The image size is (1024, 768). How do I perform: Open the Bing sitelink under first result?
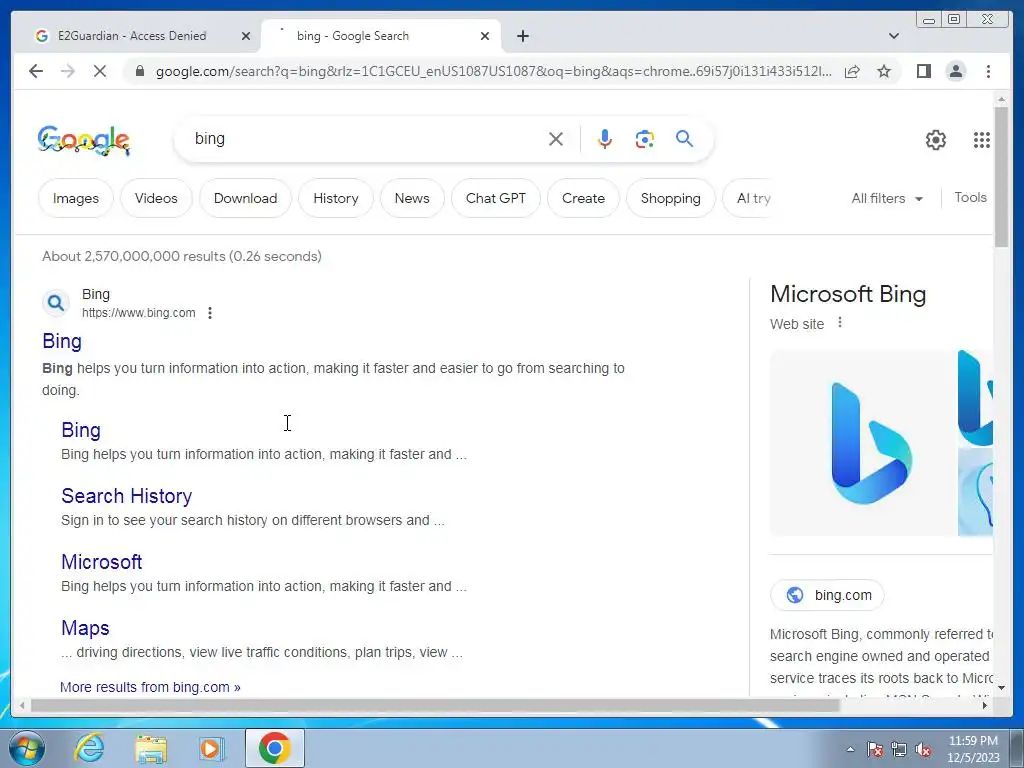click(81, 430)
